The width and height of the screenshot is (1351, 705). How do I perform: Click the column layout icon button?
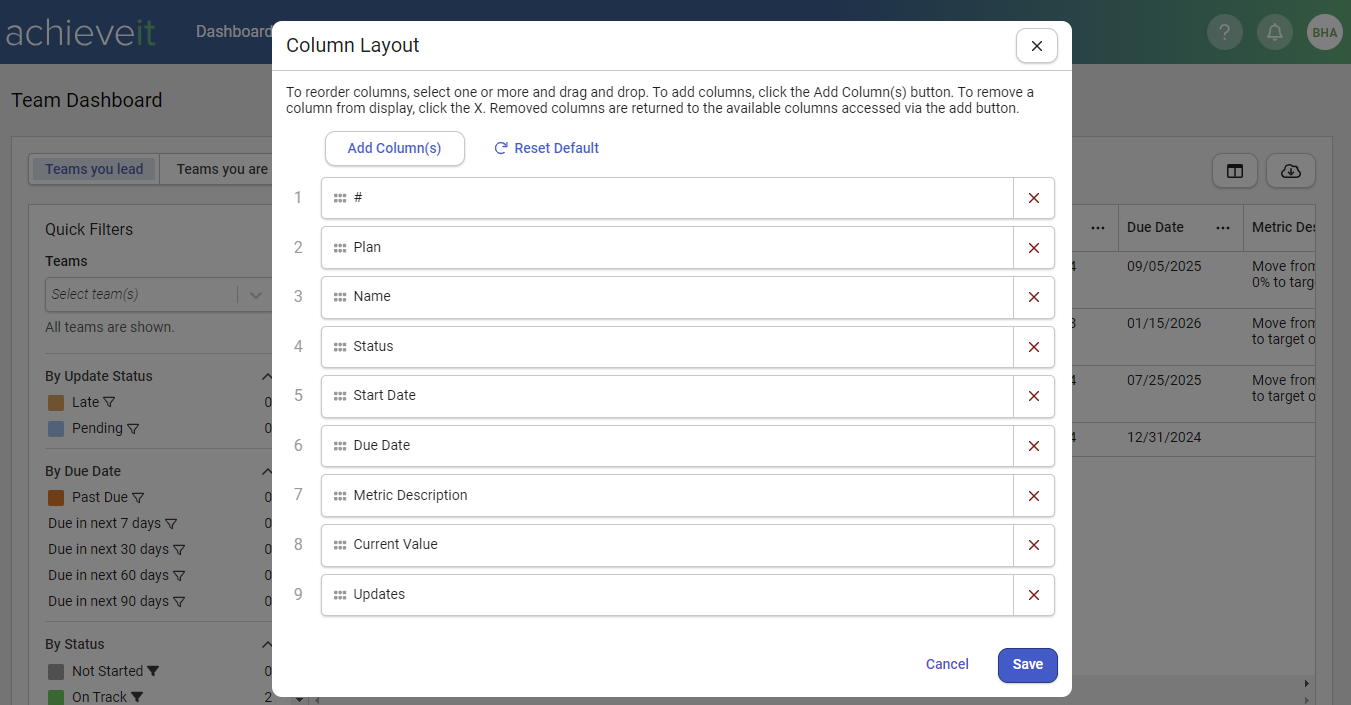tap(1235, 171)
